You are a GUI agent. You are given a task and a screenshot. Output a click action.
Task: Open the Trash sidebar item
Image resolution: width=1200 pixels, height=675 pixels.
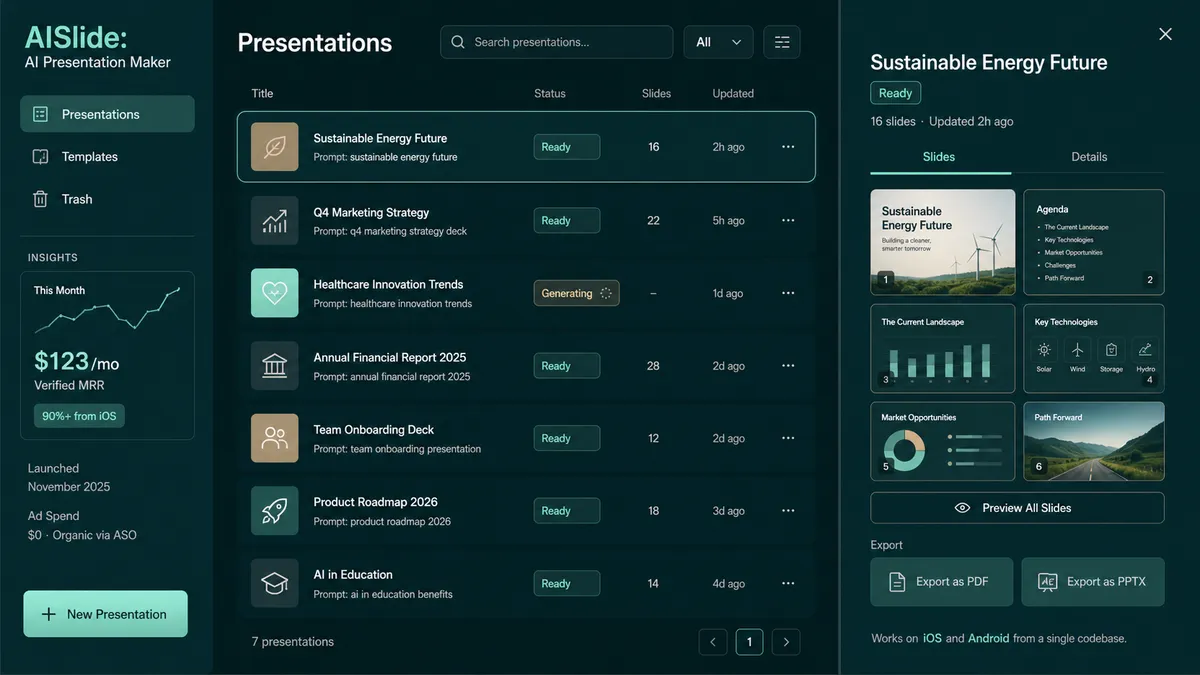(x=107, y=199)
